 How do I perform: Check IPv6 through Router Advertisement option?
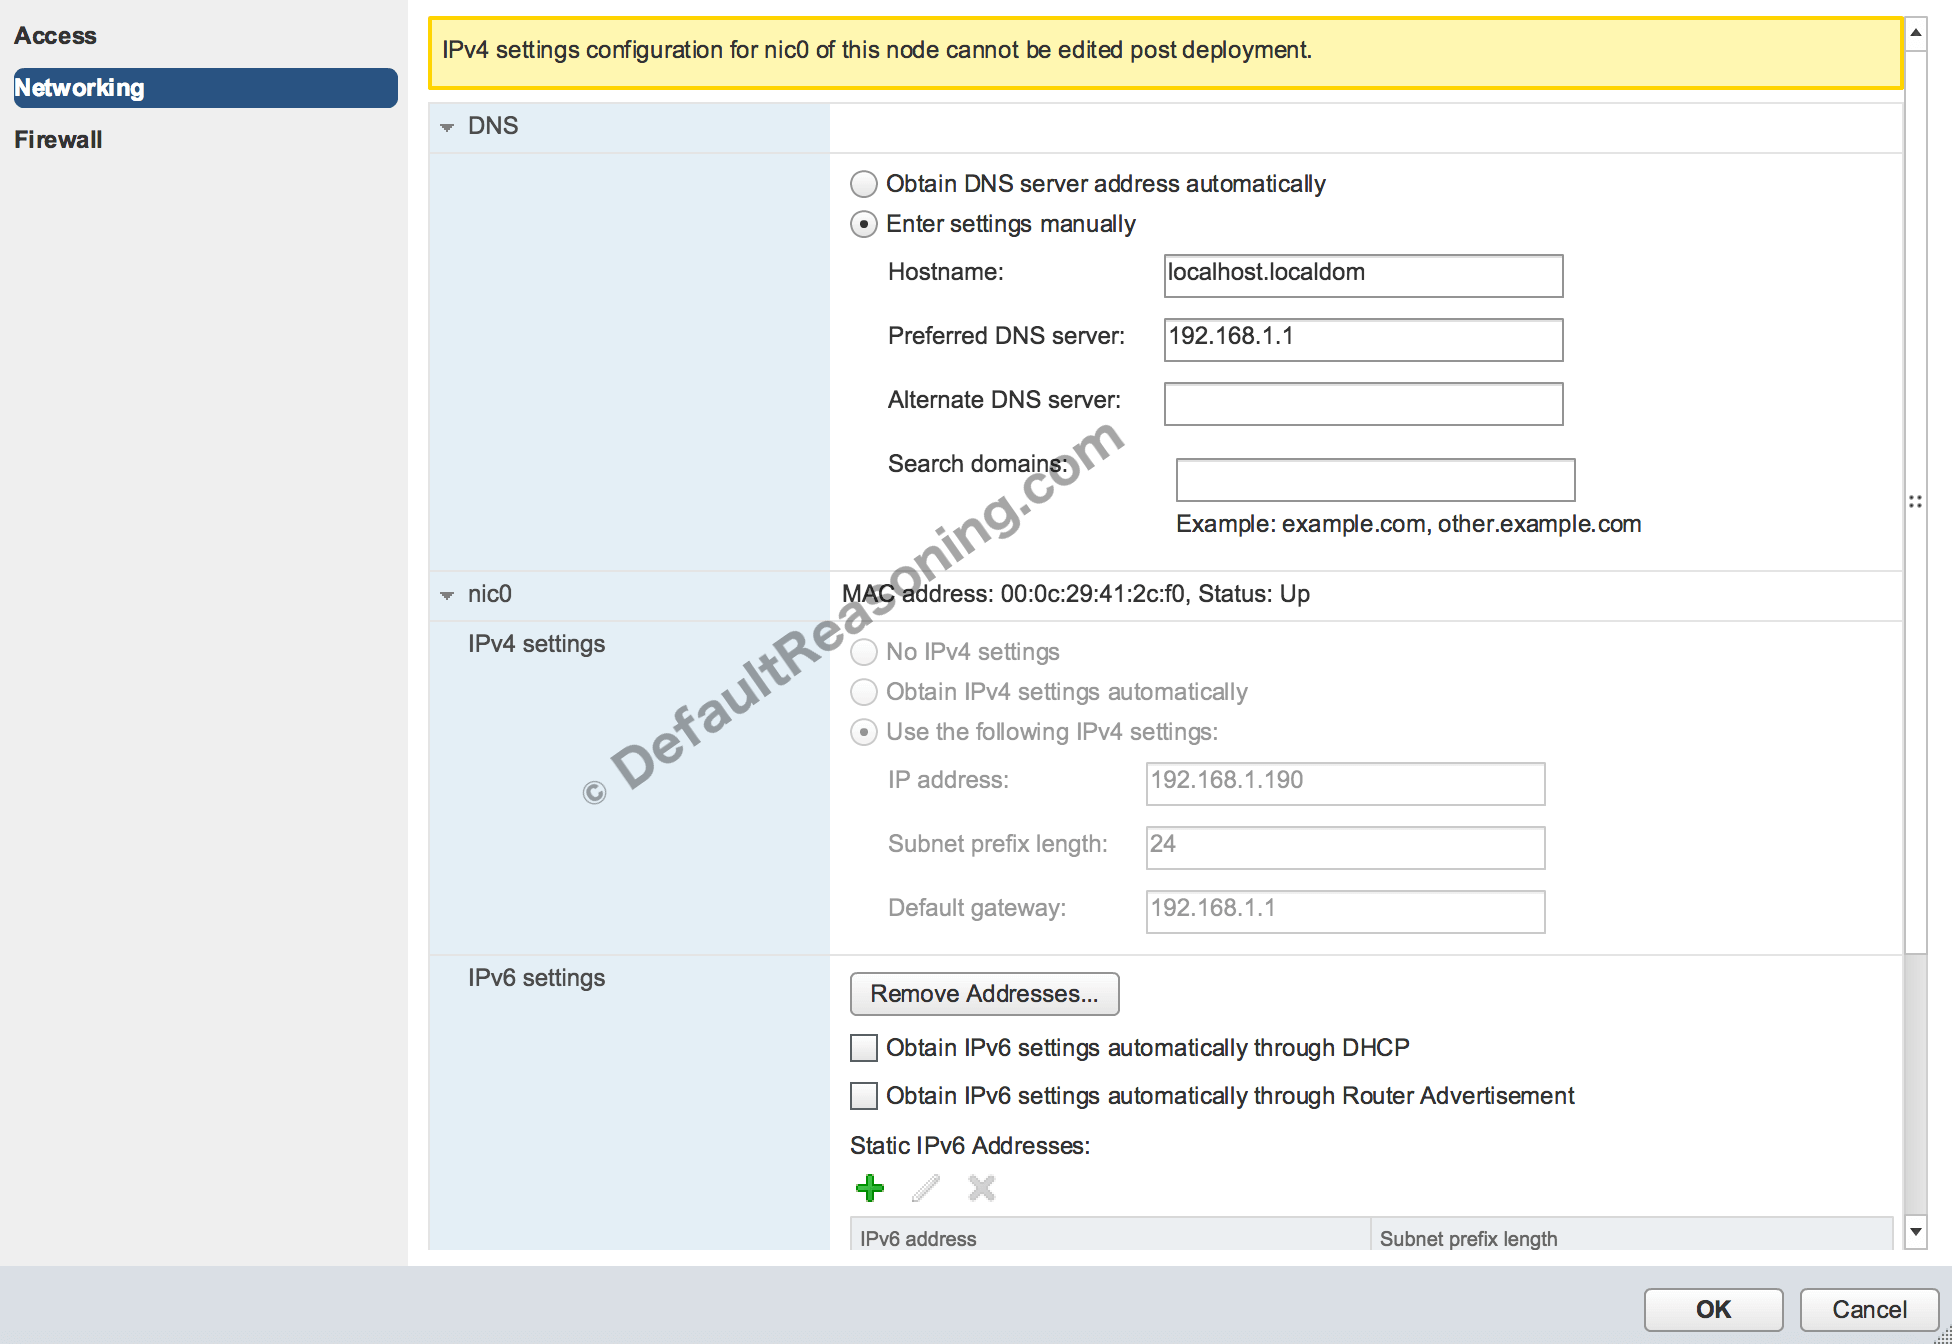point(864,1096)
